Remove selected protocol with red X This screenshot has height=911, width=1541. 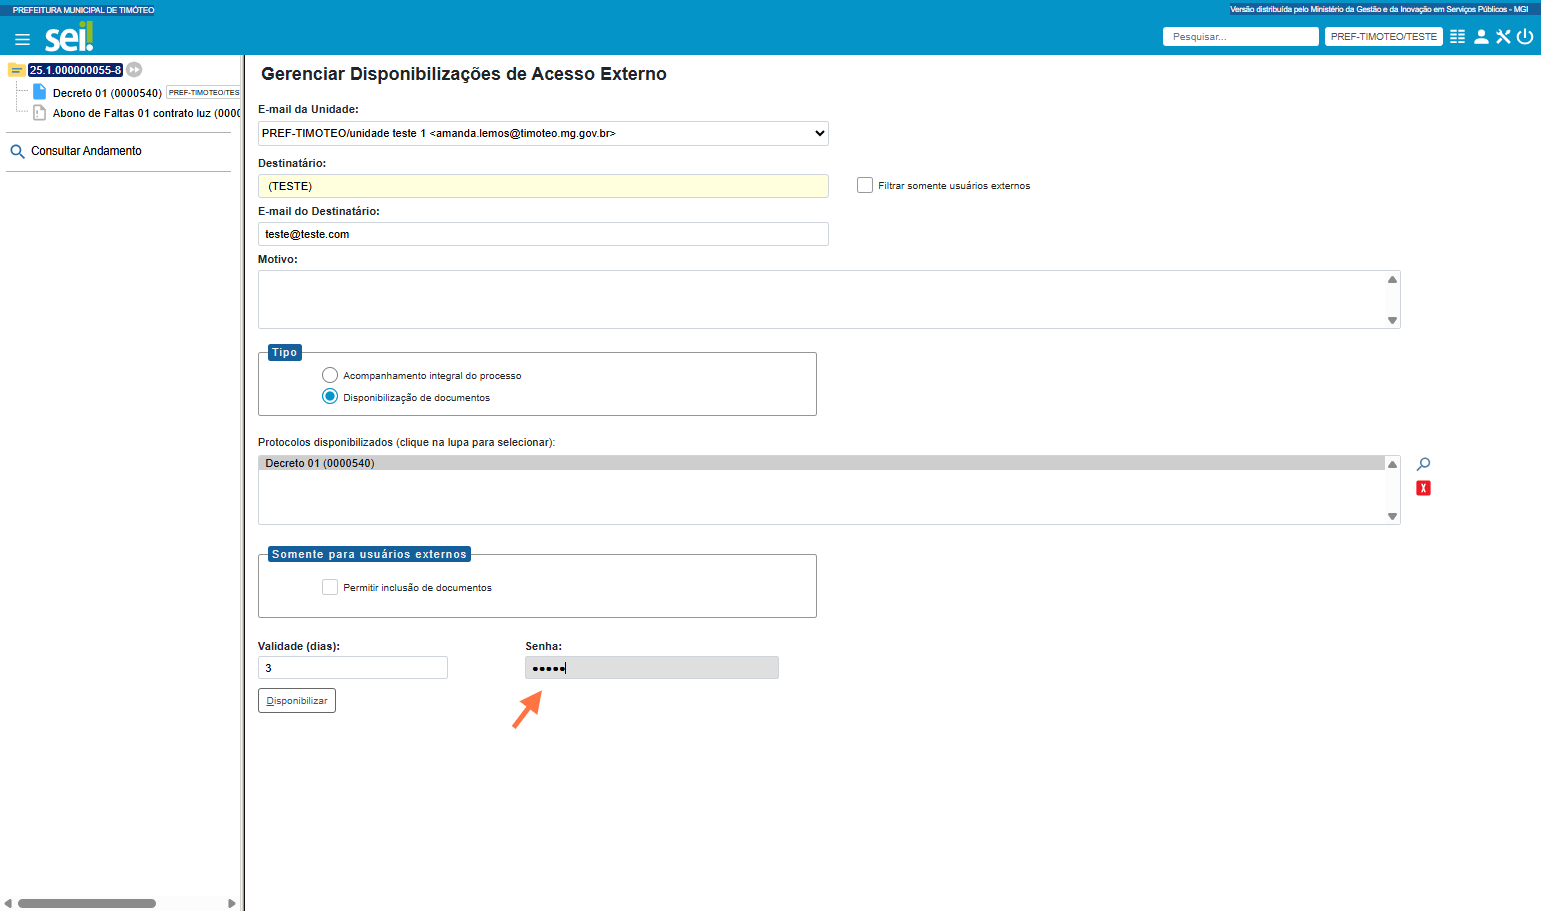click(1423, 488)
